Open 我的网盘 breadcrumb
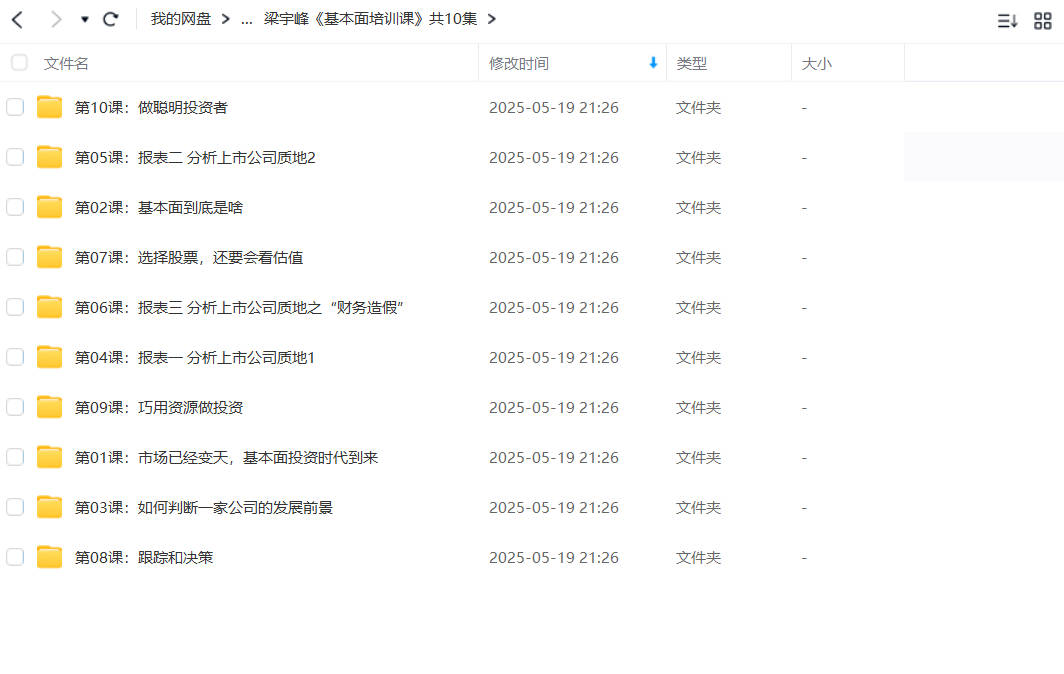Image resolution: width=1064 pixels, height=674 pixels. [180, 19]
